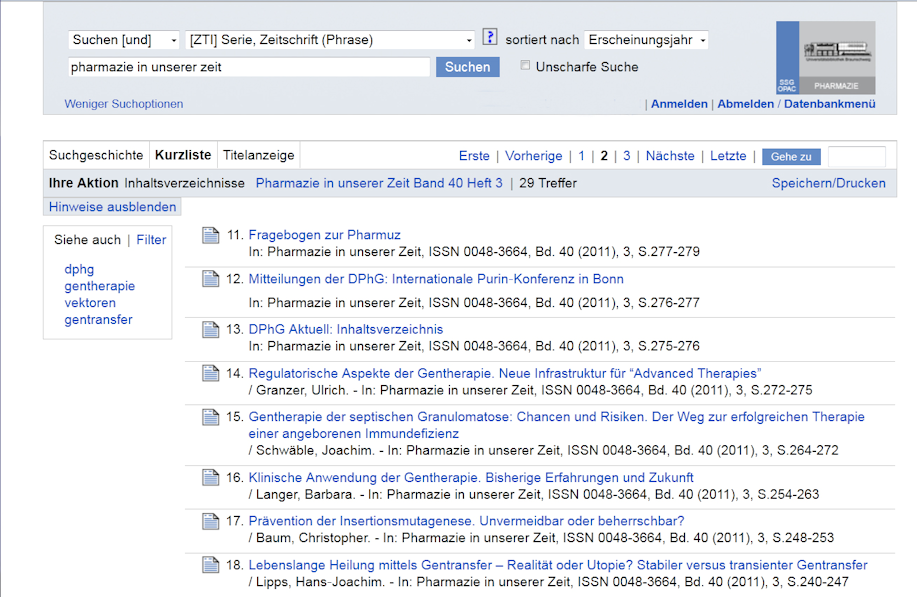
Task: Click the document icon next to result 14
Action: click(x=210, y=373)
